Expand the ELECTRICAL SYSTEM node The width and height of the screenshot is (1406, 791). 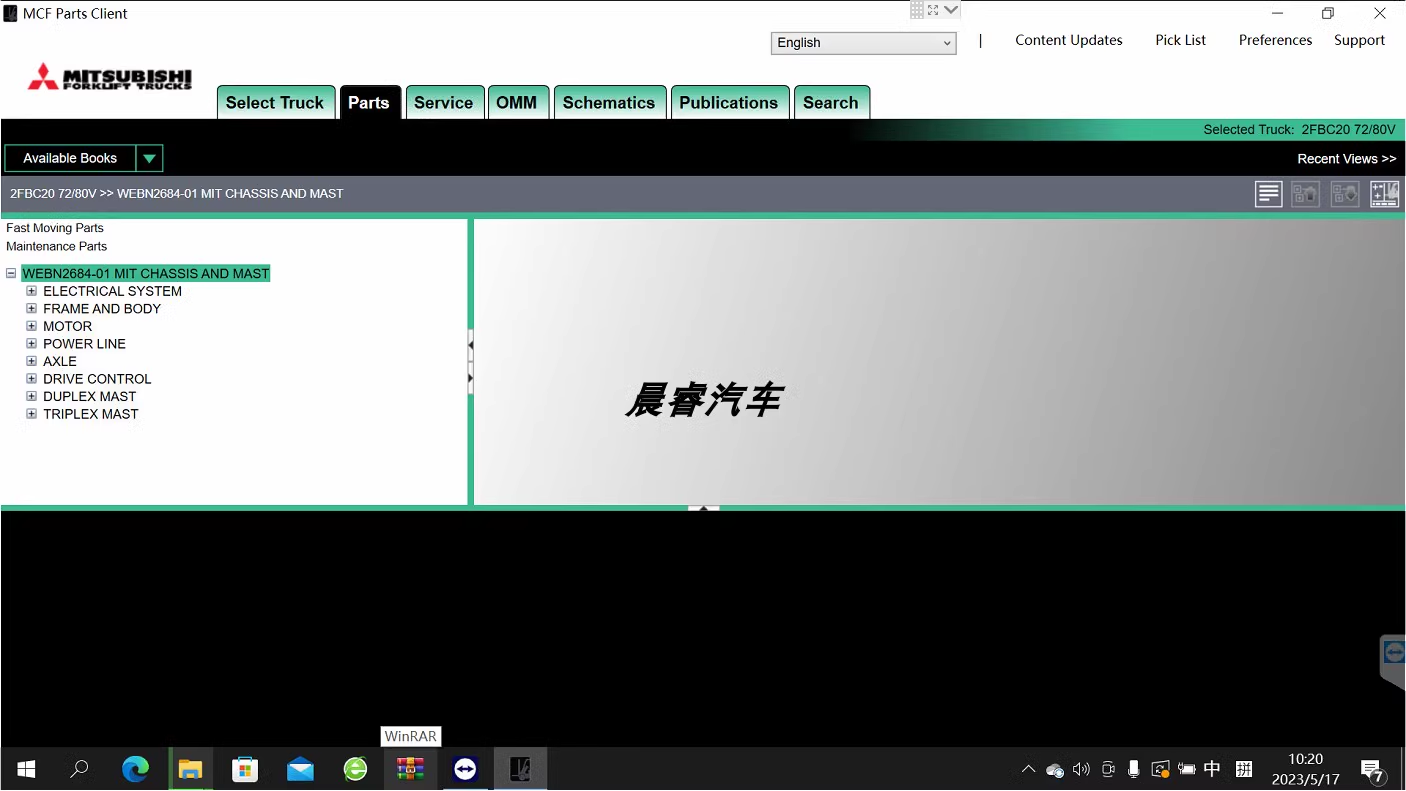32,291
